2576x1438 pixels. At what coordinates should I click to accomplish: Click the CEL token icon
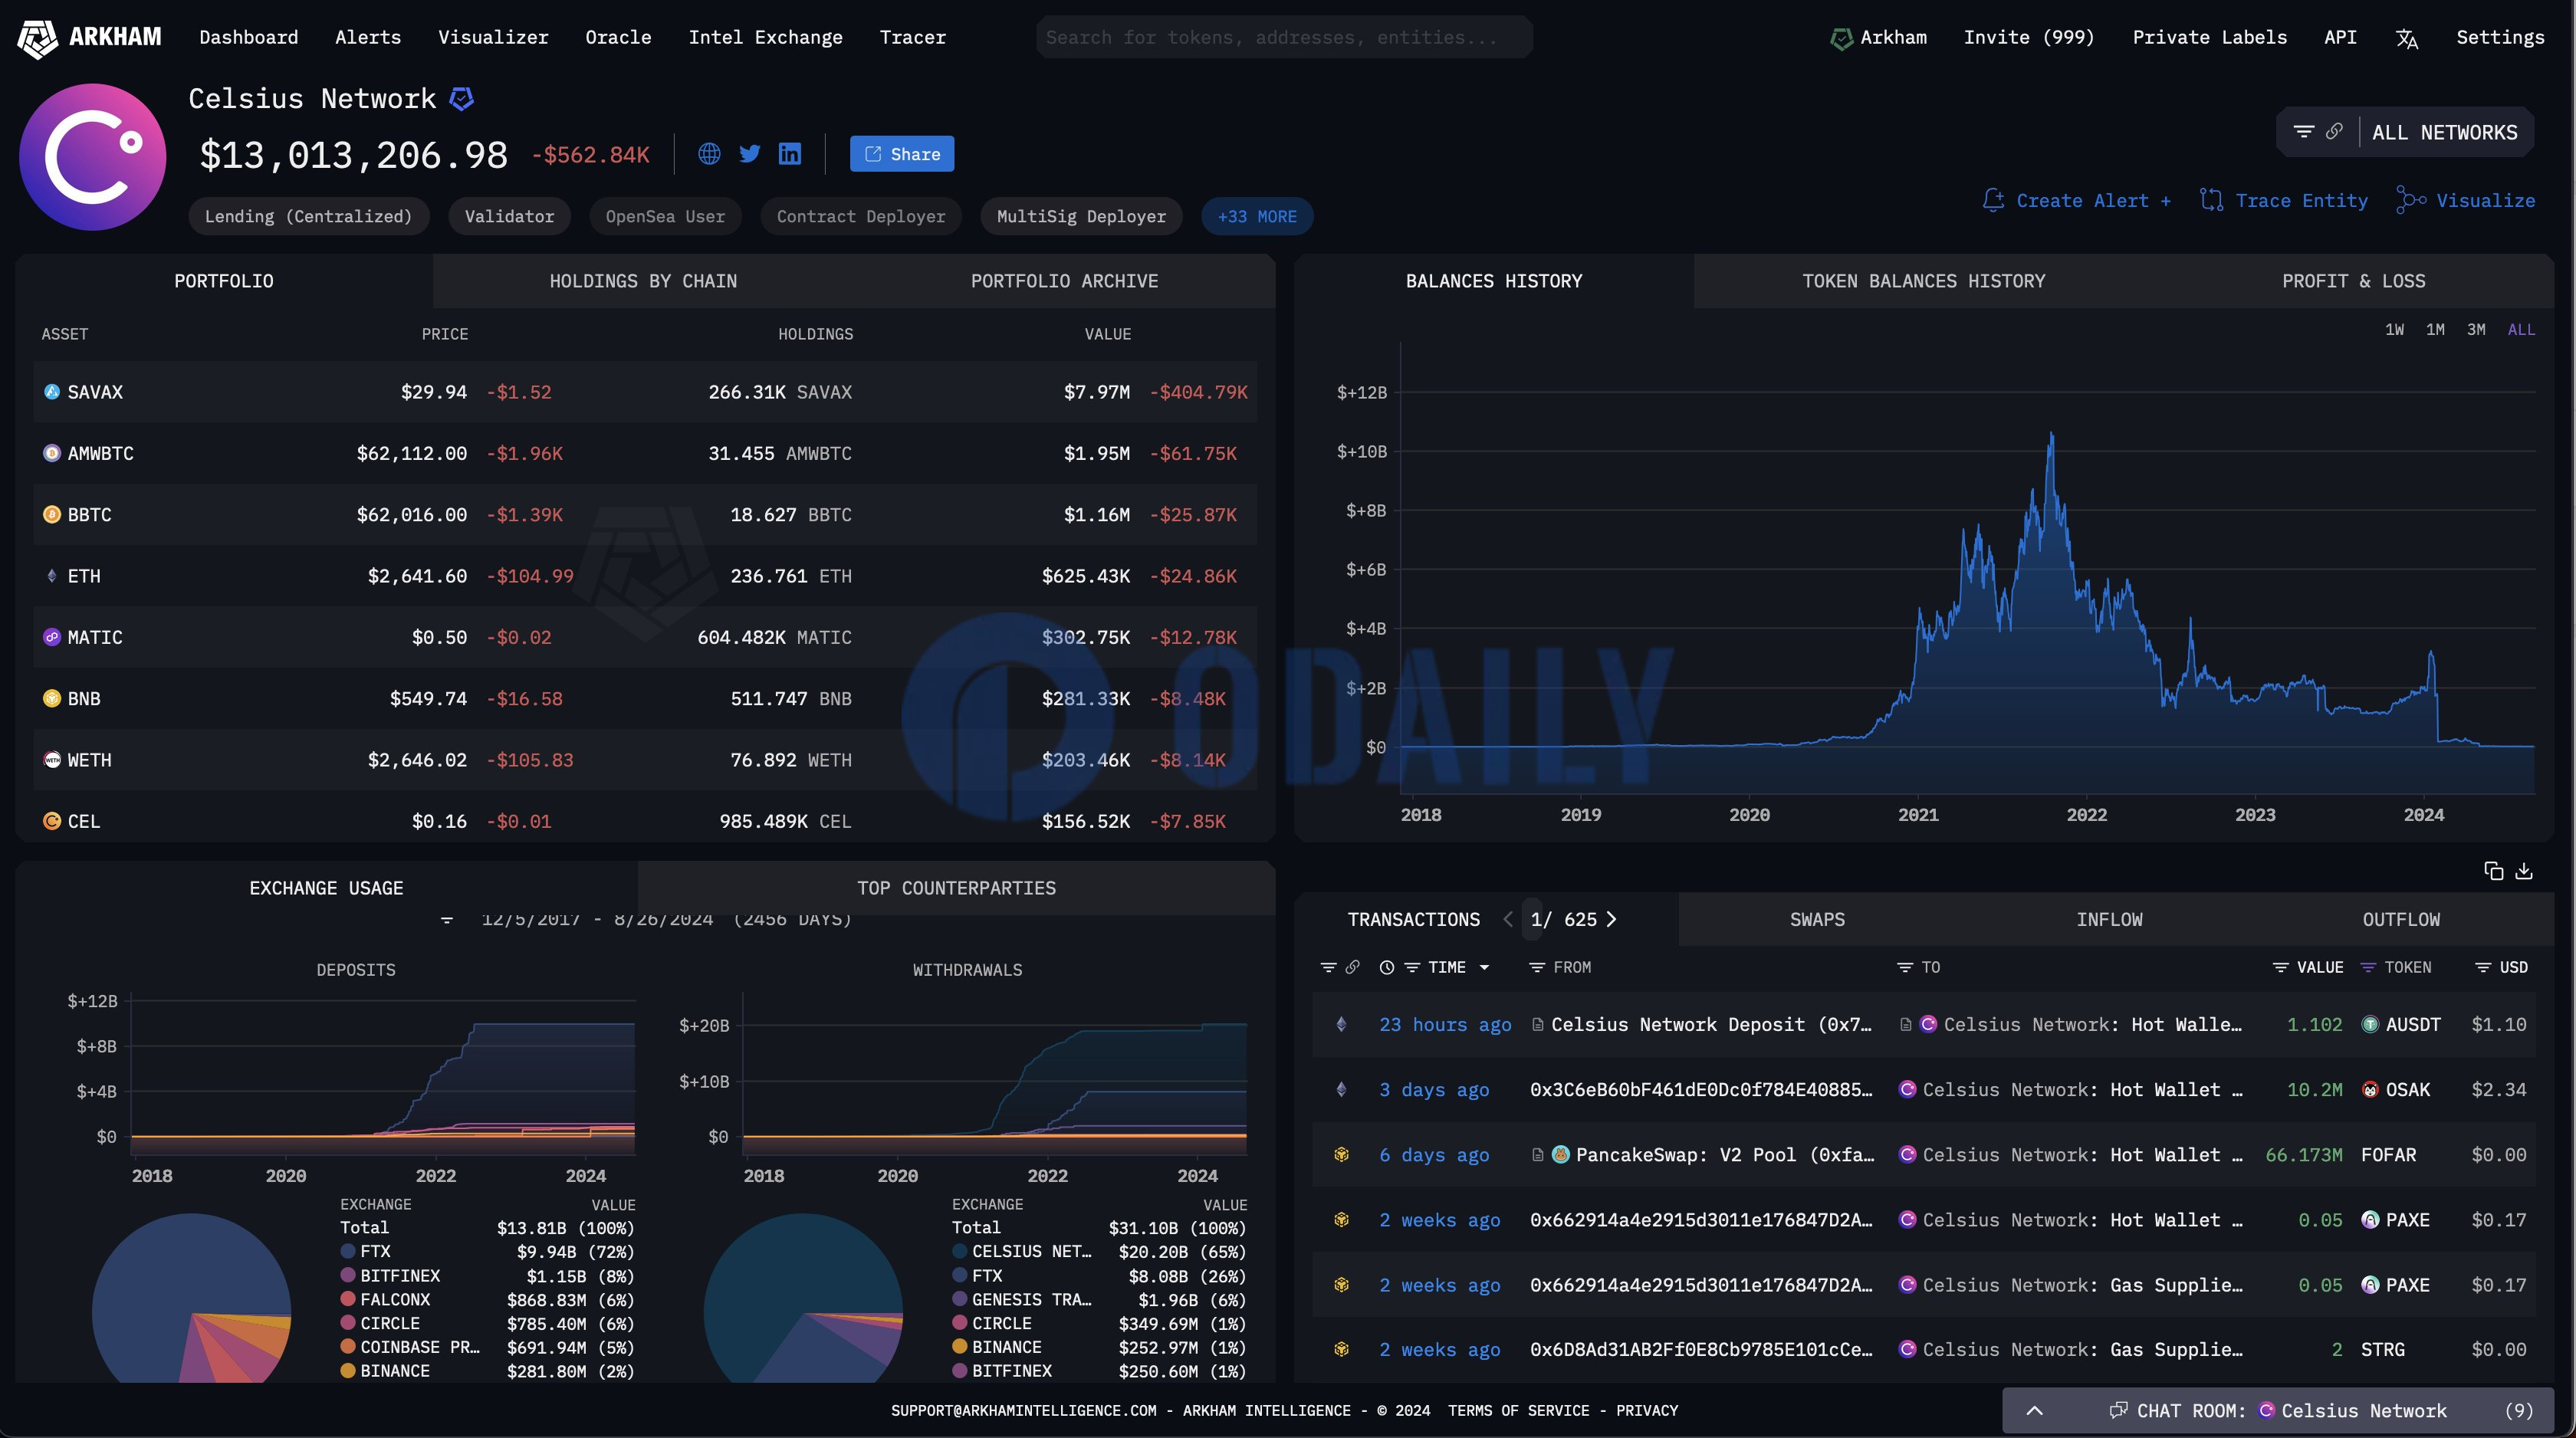coord(52,821)
